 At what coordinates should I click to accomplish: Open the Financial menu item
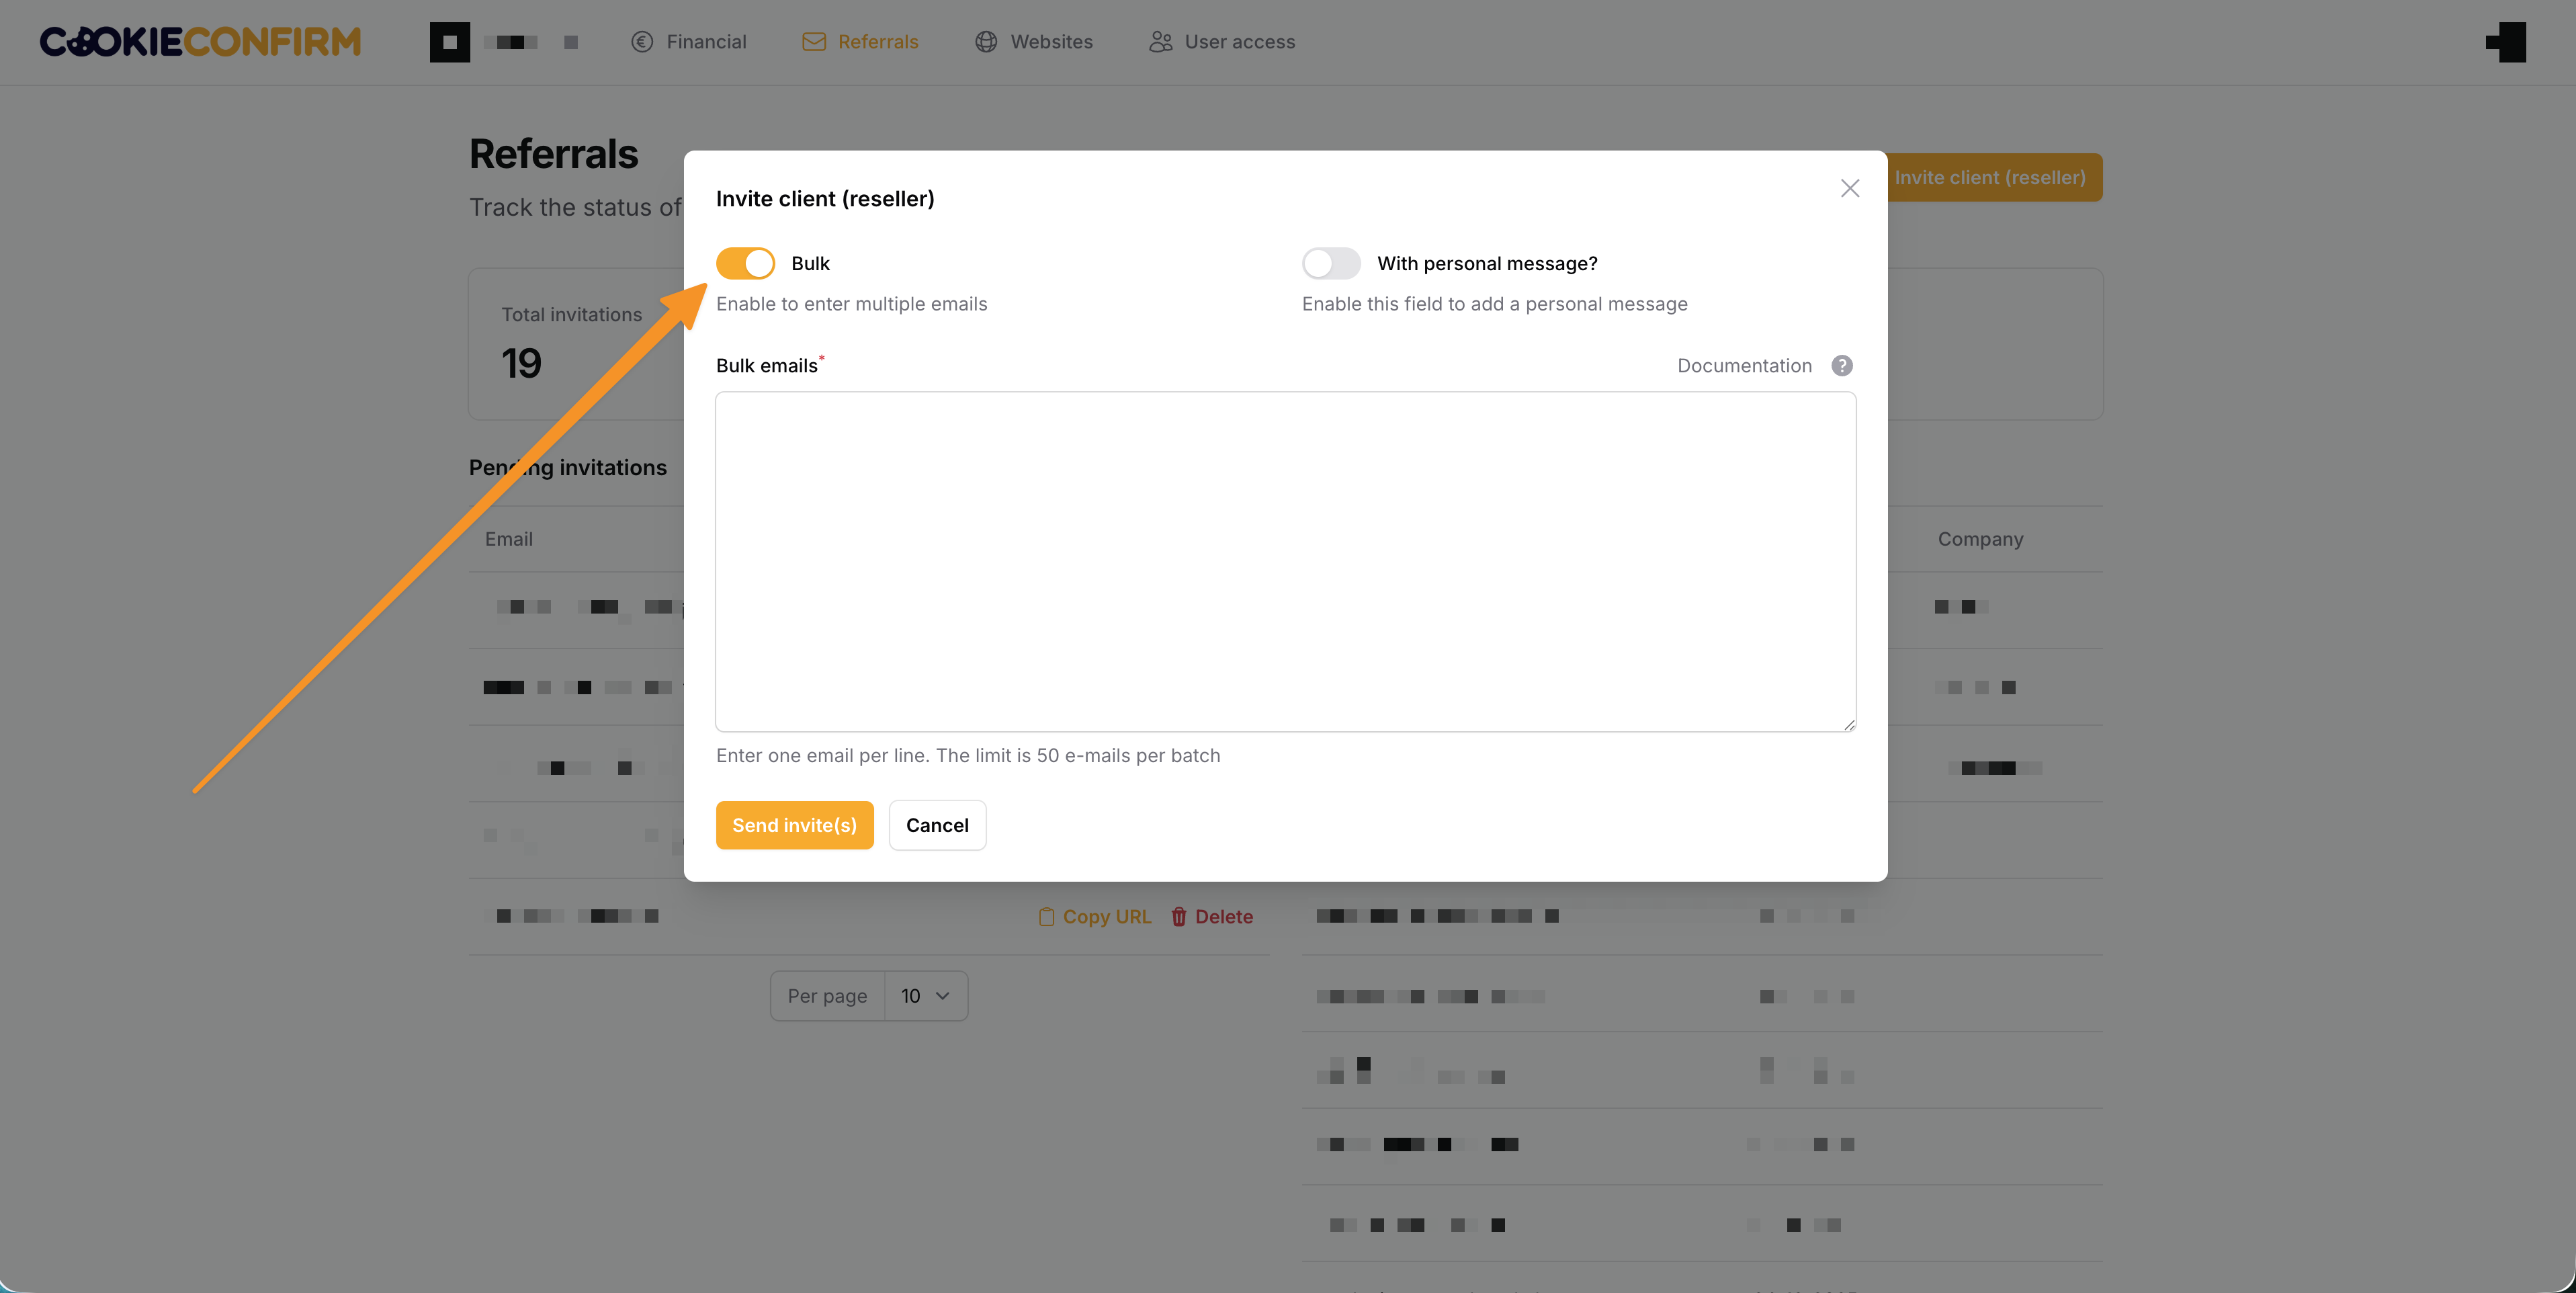(706, 42)
